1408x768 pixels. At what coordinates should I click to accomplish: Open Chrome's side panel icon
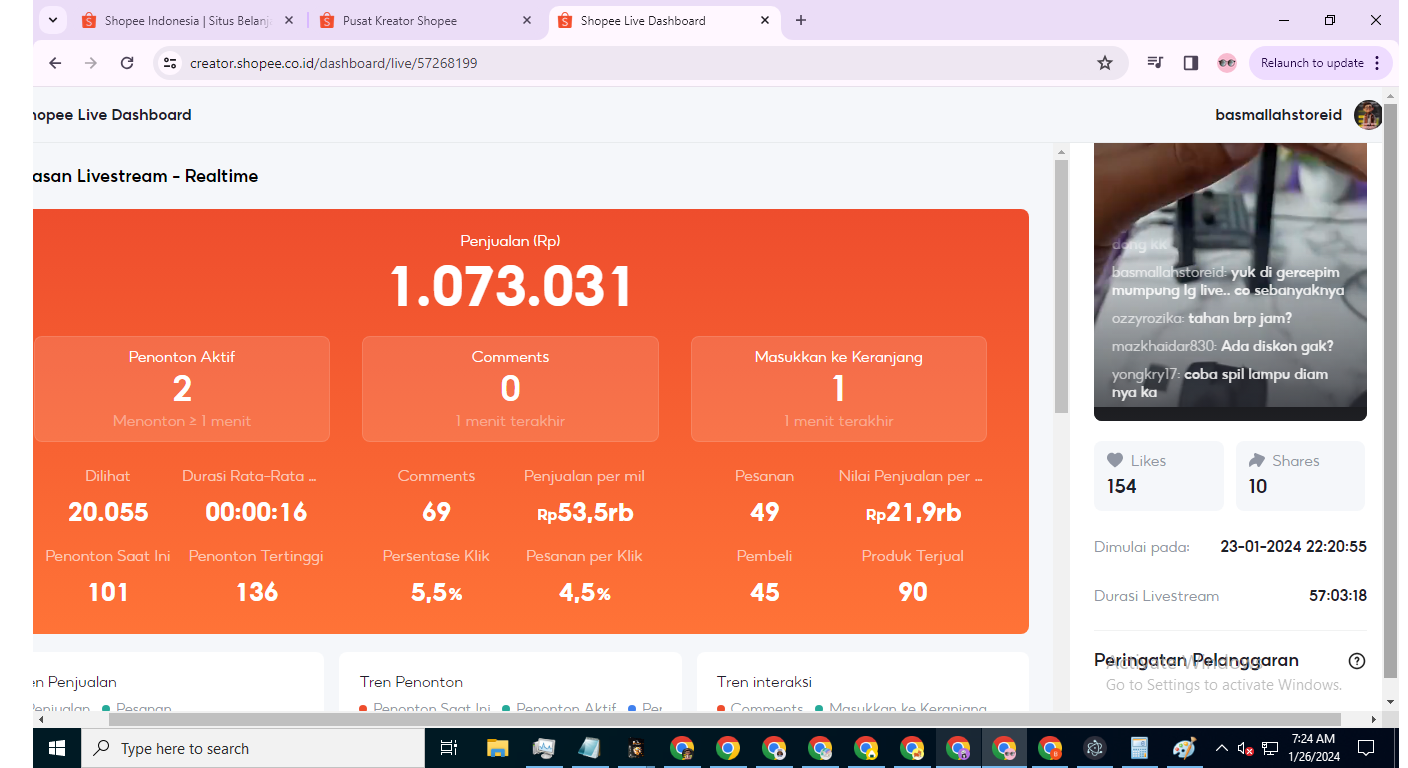click(1190, 62)
